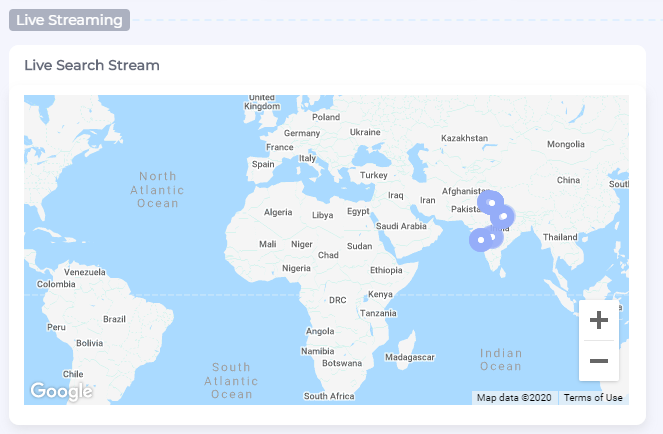Click Mongolia on the map

pos(565,144)
